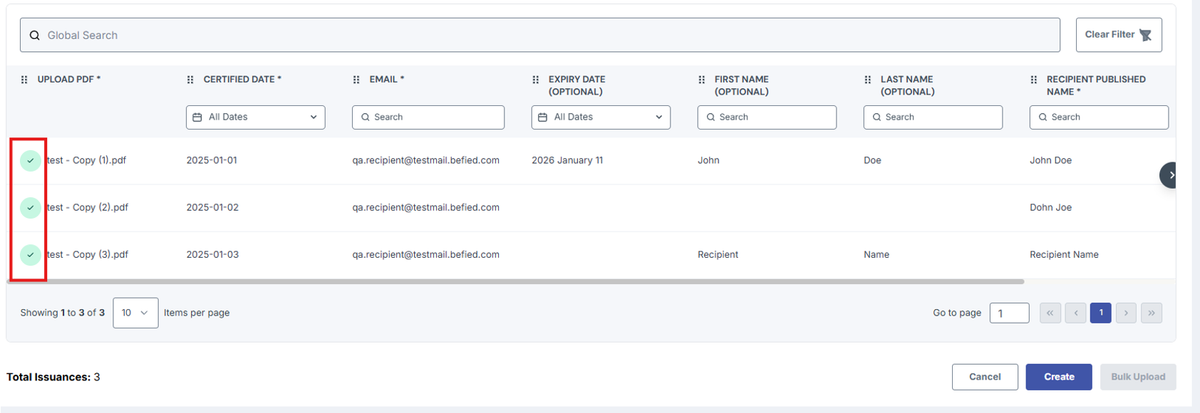The height and width of the screenshot is (413, 1200).
Task: Click the Showing 1 to 3 of 3 text
Action: [x=62, y=313]
